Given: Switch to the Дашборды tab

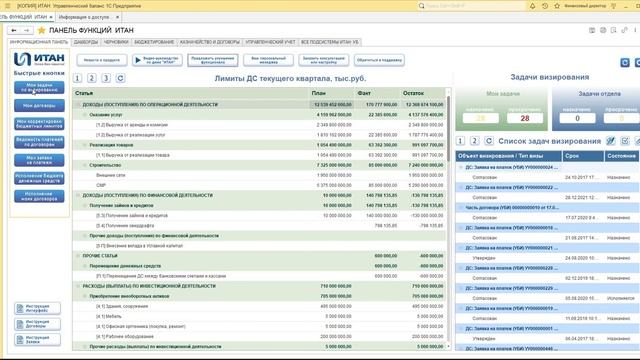Looking at the screenshot, I should pyautogui.click(x=86, y=42).
